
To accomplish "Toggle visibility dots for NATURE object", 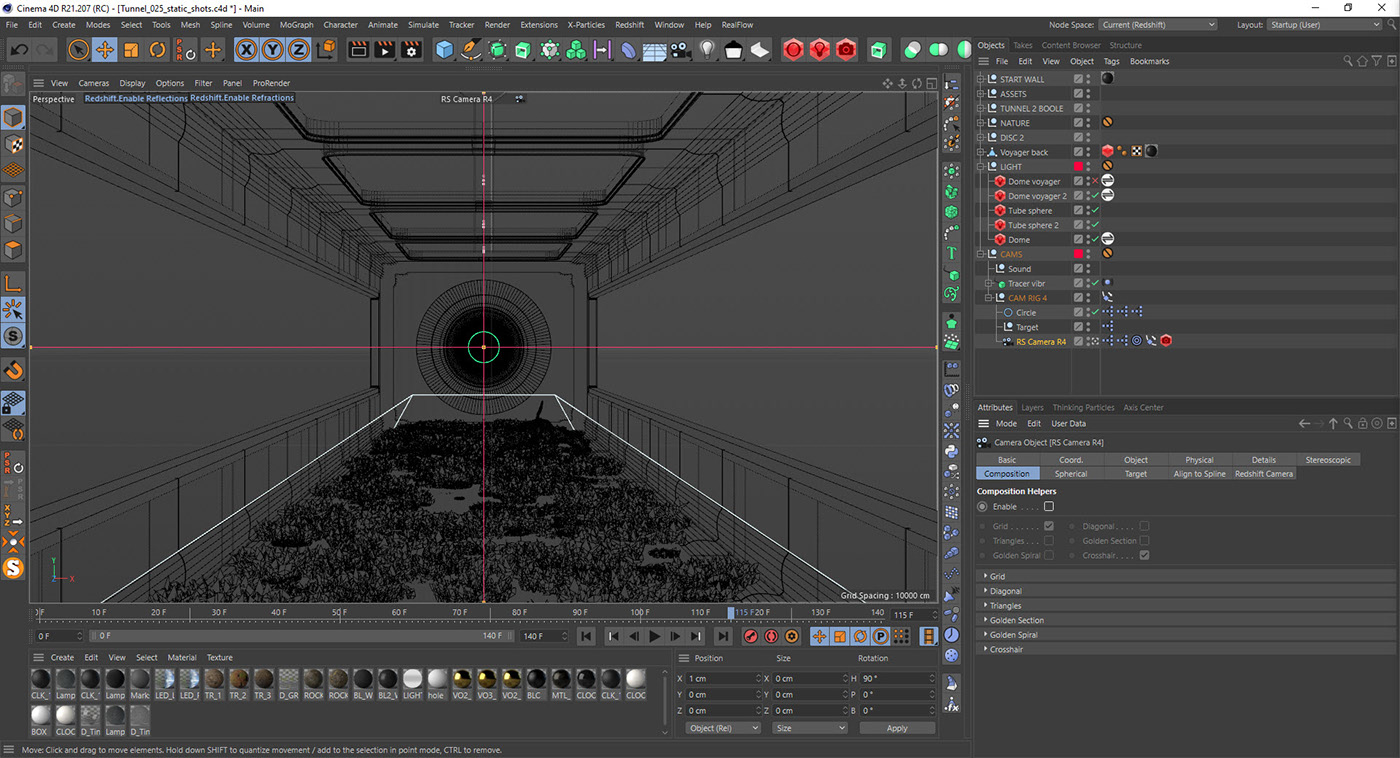I will coord(1088,123).
